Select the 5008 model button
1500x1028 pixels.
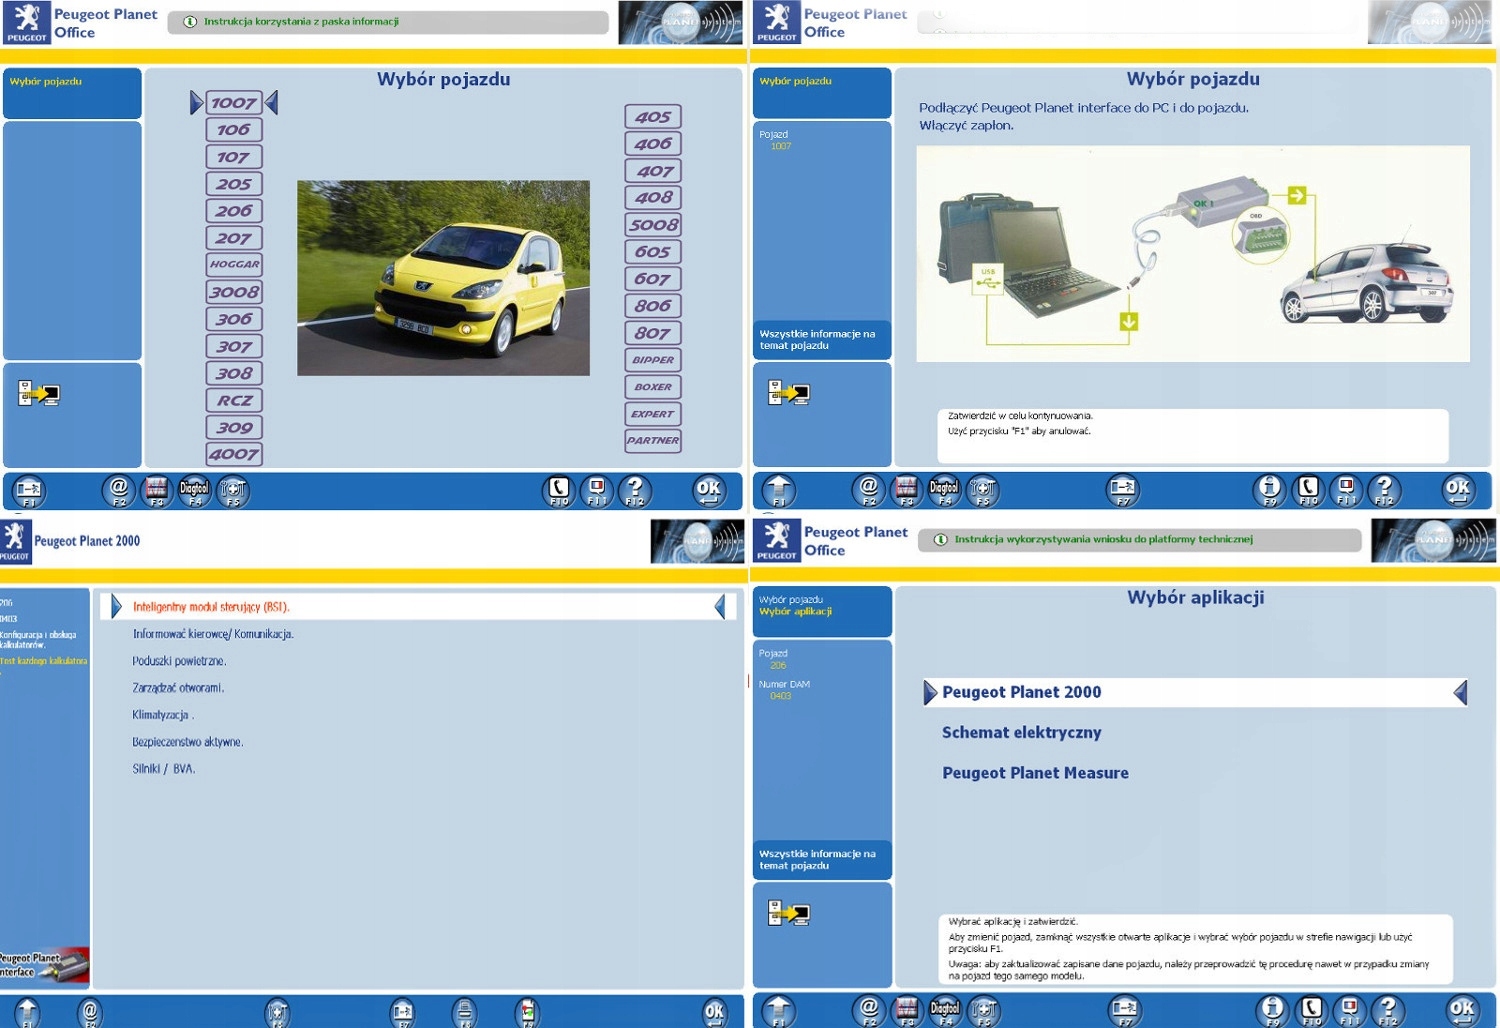click(653, 225)
